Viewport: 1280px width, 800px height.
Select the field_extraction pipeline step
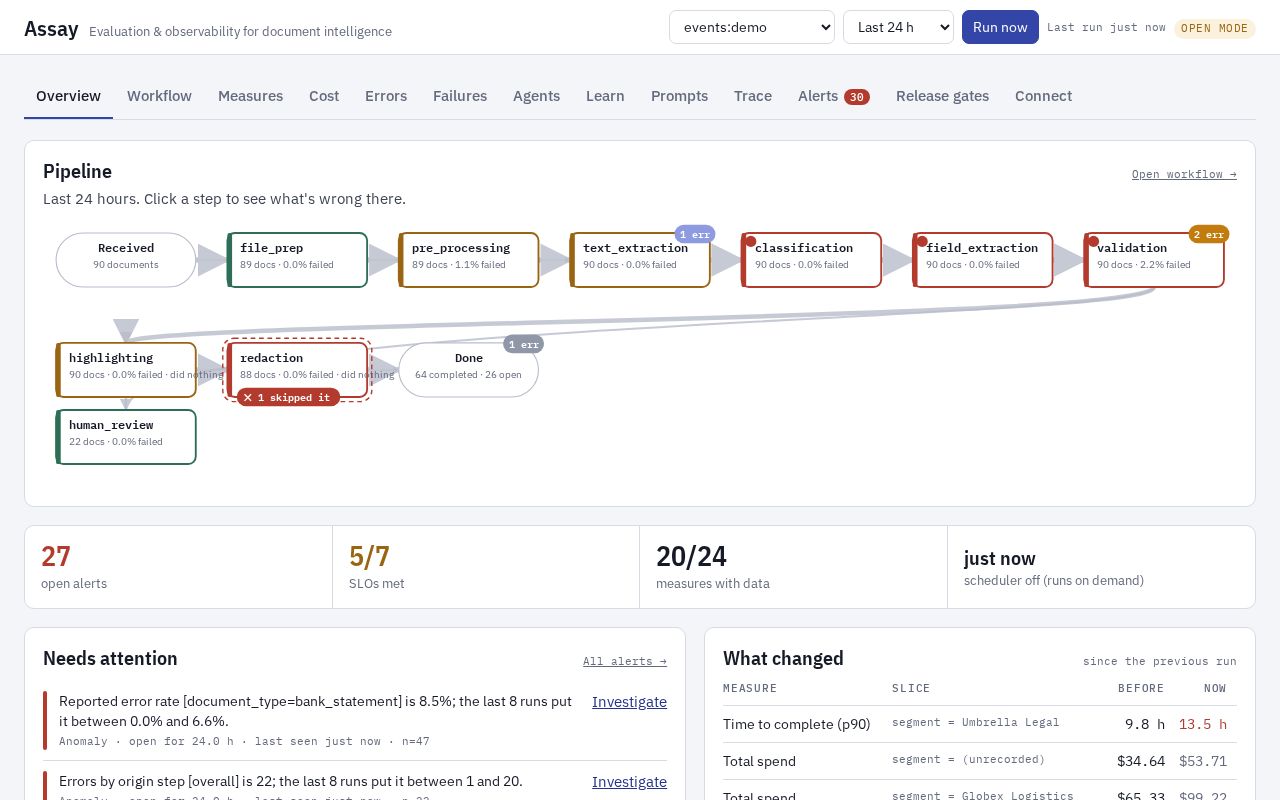983,260
